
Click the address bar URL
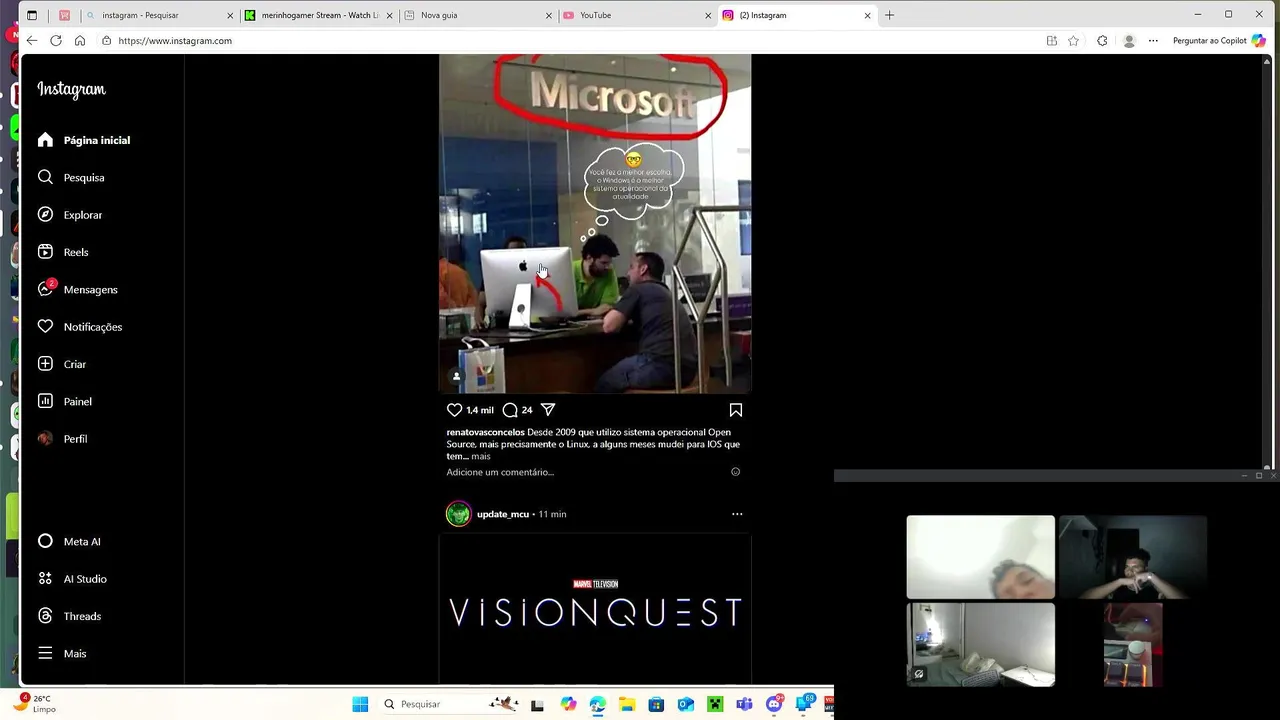175,41
